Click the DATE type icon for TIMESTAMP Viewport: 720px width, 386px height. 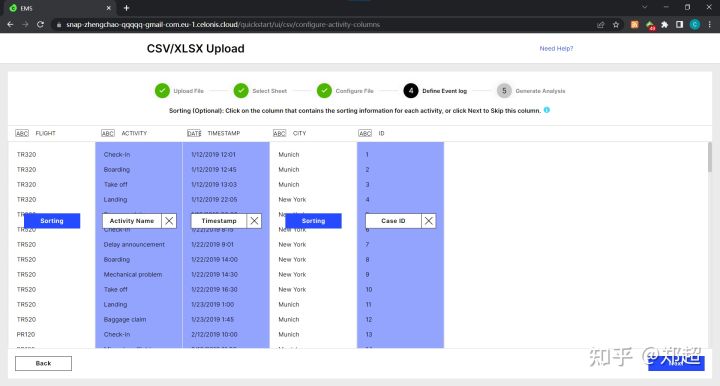pyautogui.click(x=194, y=133)
